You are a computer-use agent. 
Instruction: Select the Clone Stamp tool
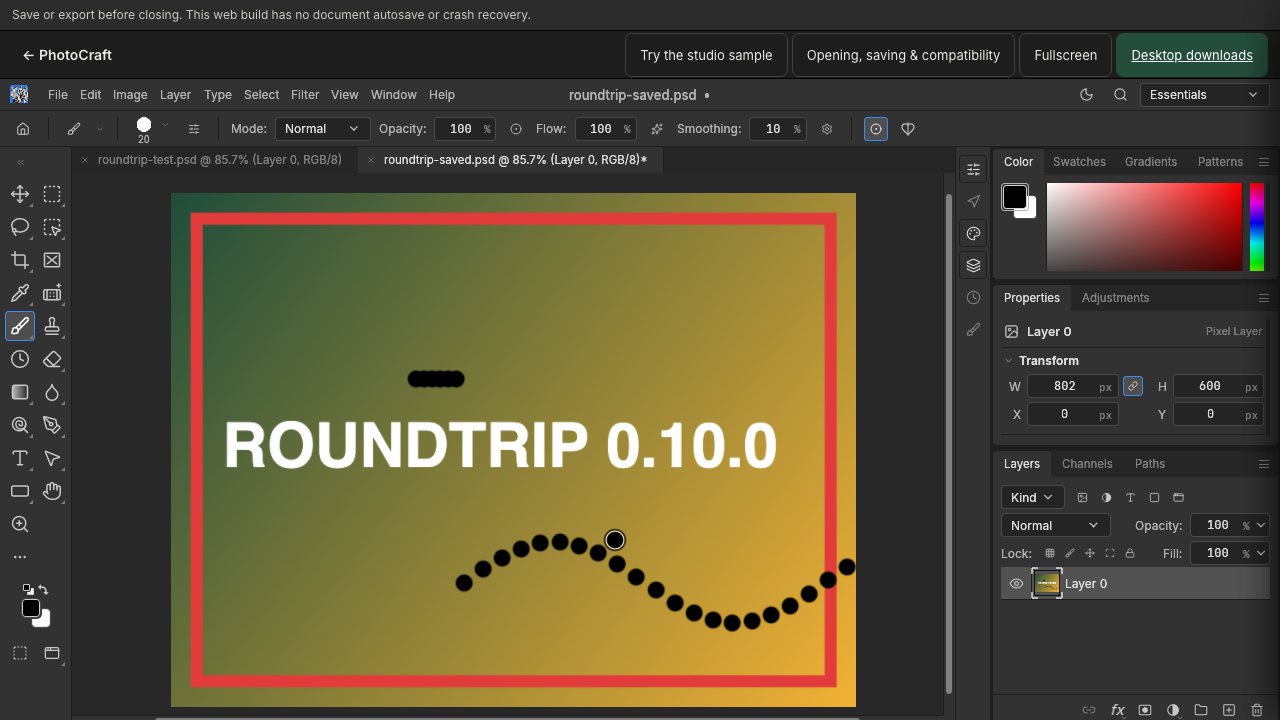tap(52, 327)
